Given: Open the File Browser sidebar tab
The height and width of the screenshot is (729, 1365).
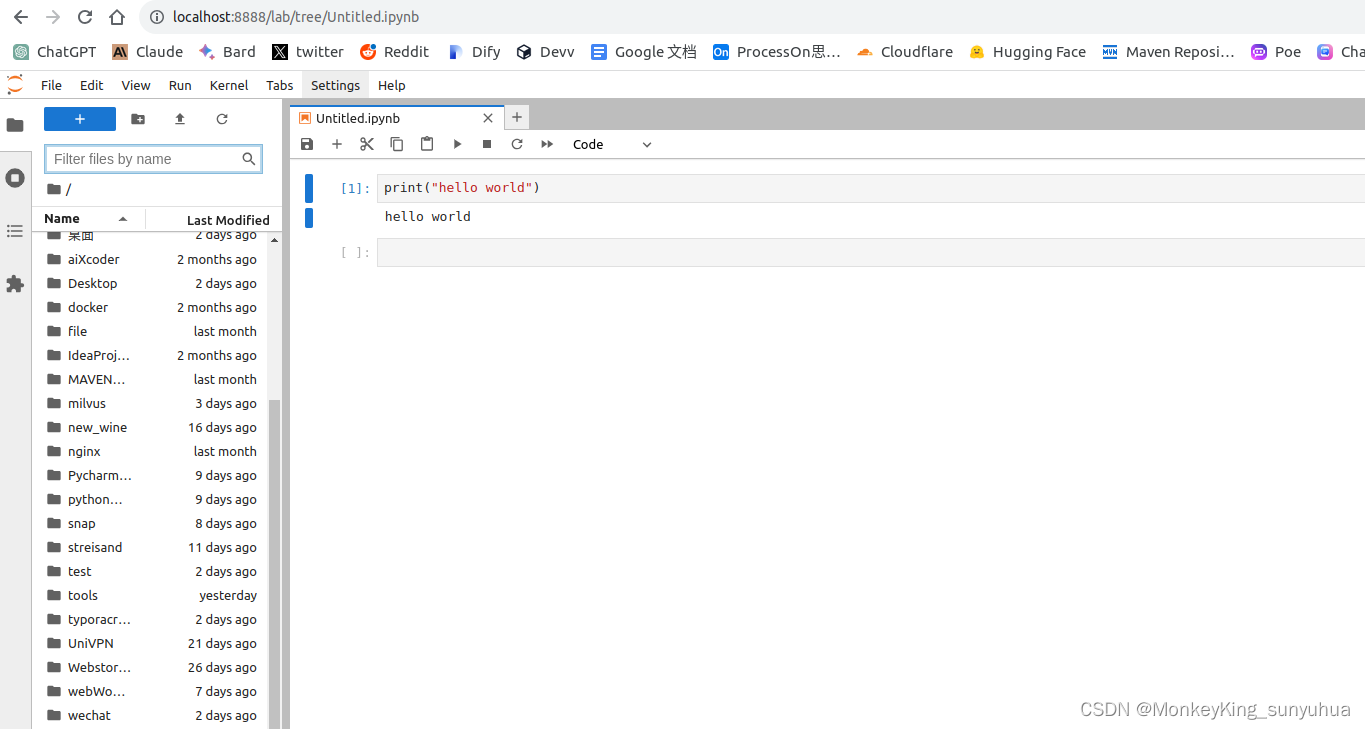Looking at the screenshot, I should pos(15,125).
